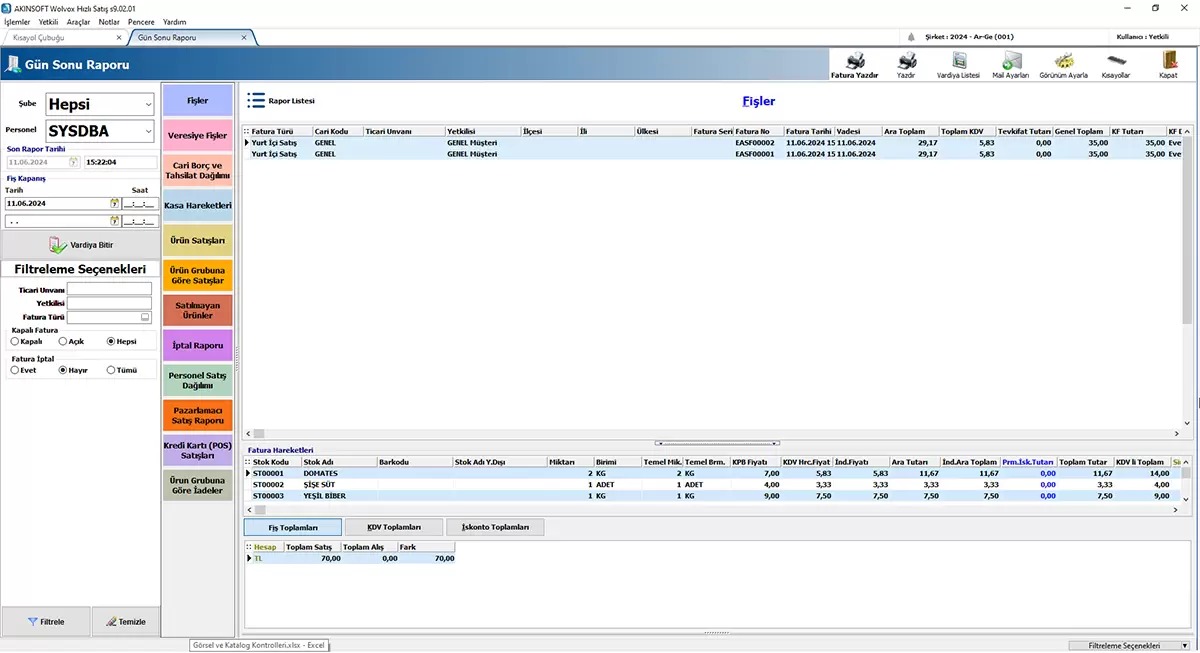Viewport: 1200px width, 653px height.
Task: Choose Evet under Fatura İptal
Action: pos(15,370)
